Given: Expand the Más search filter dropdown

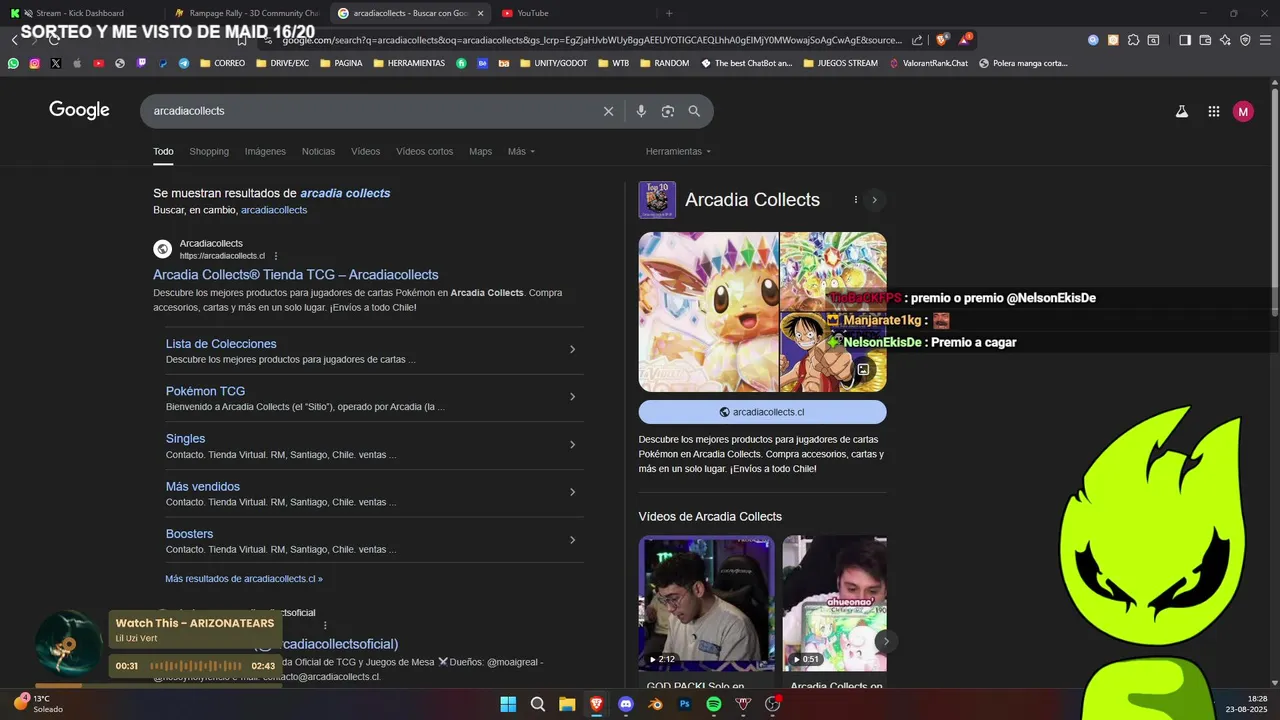Looking at the screenshot, I should tap(521, 151).
